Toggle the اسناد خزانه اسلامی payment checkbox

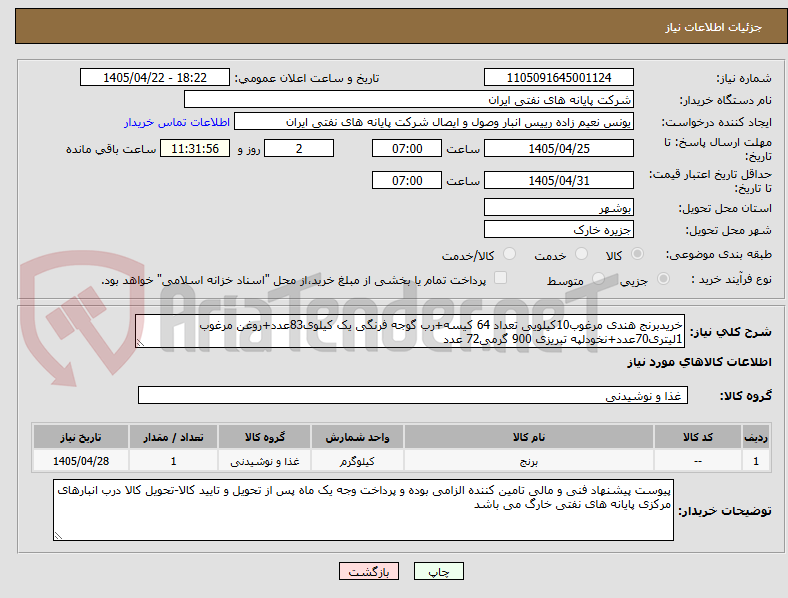pos(501,278)
